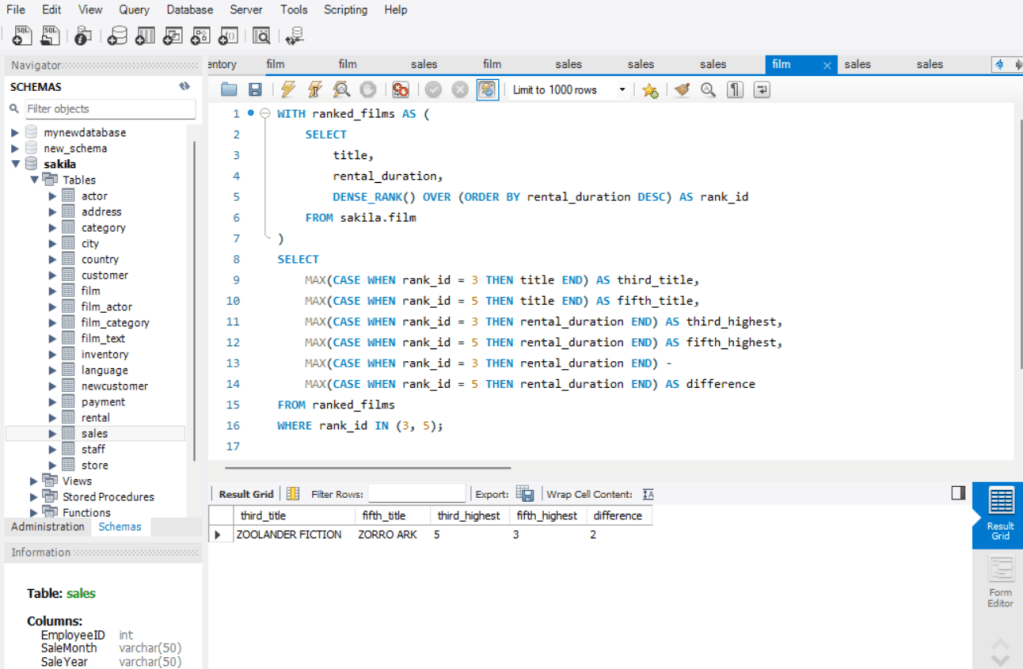This screenshot has height=669, width=1023.
Task: Expand the mynewdatabase schema
Action: tap(15, 132)
